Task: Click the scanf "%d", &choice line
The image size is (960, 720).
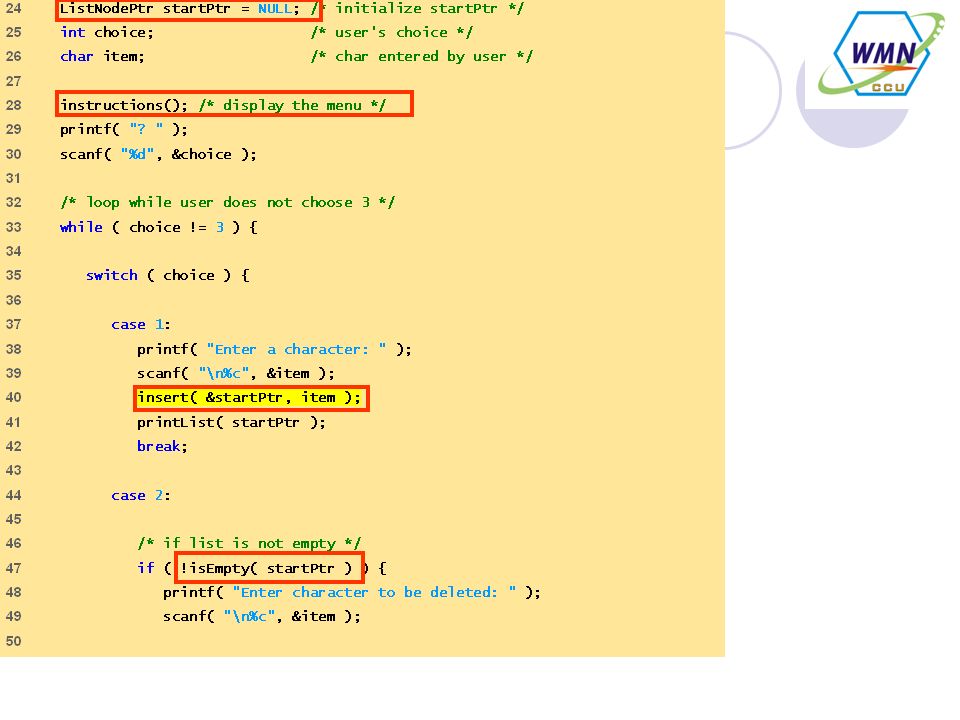Action: (x=158, y=154)
